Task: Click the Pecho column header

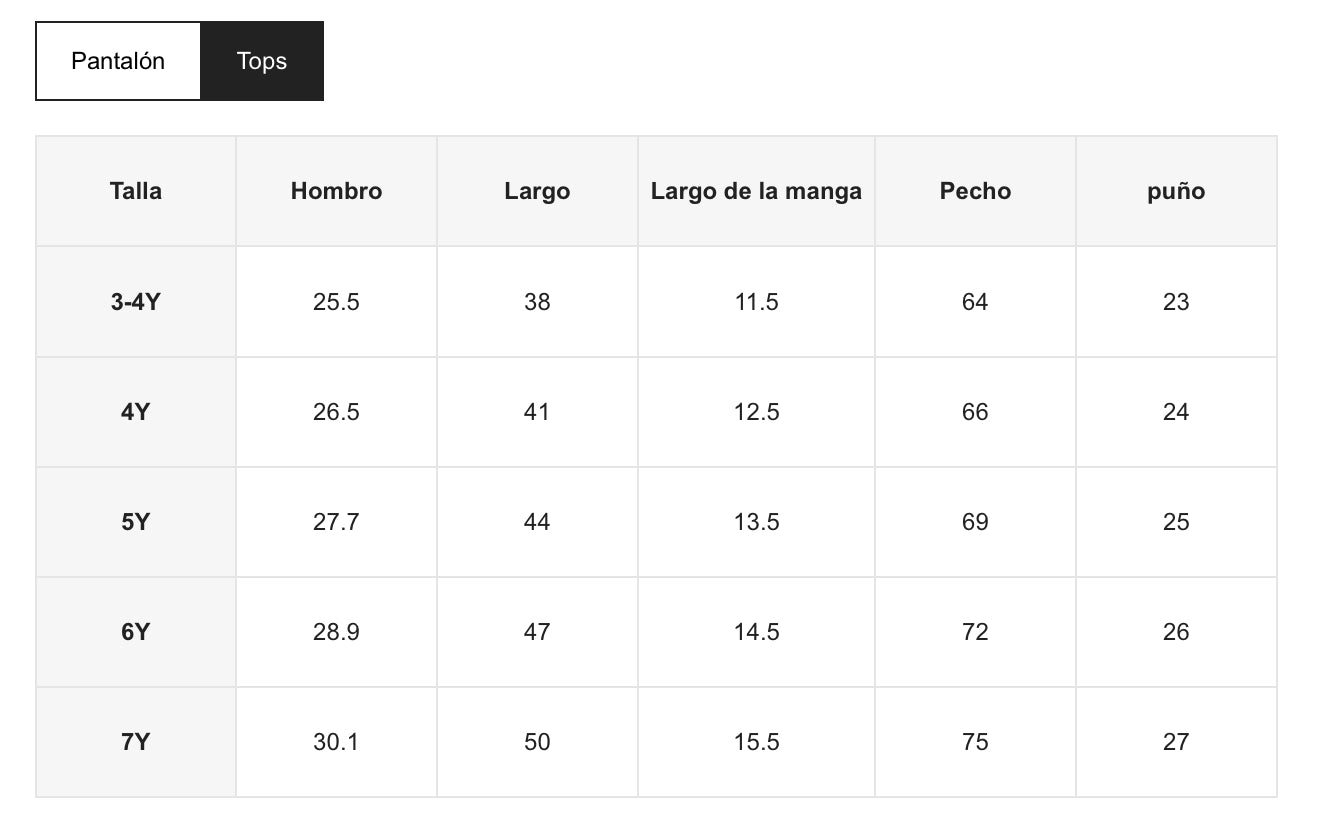Action: point(975,191)
